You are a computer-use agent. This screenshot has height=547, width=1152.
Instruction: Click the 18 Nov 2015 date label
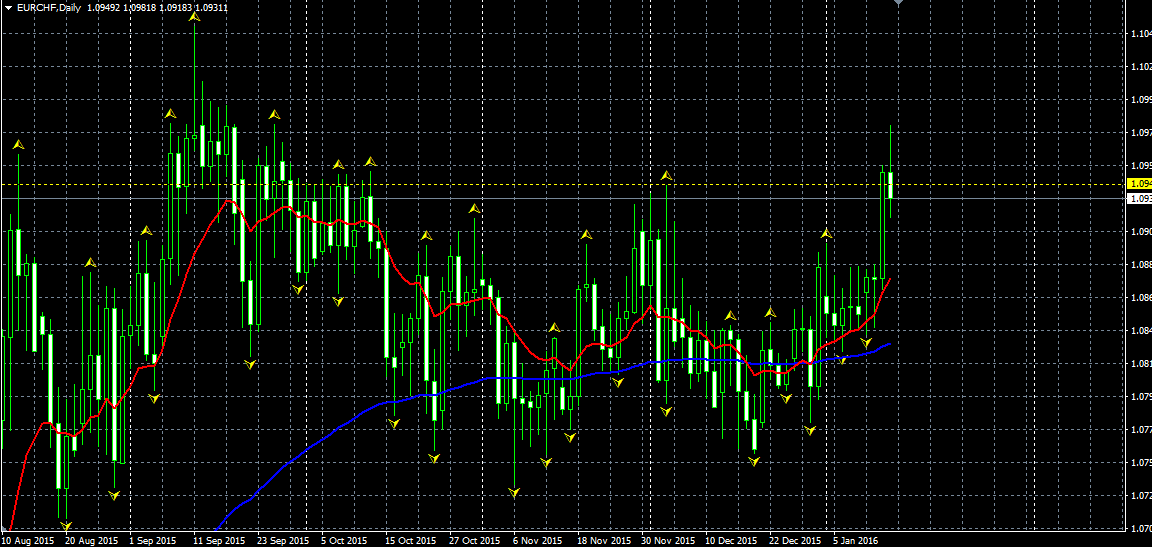pyautogui.click(x=604, y=540)
